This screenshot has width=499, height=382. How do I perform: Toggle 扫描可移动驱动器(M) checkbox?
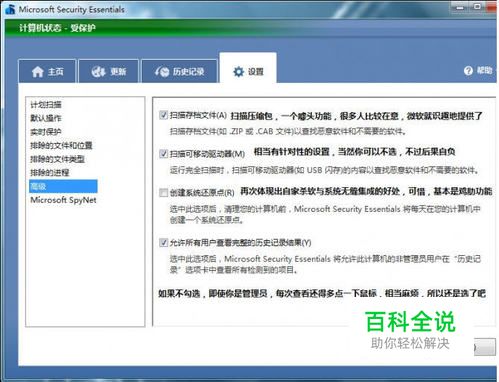[x=163, y=154]
